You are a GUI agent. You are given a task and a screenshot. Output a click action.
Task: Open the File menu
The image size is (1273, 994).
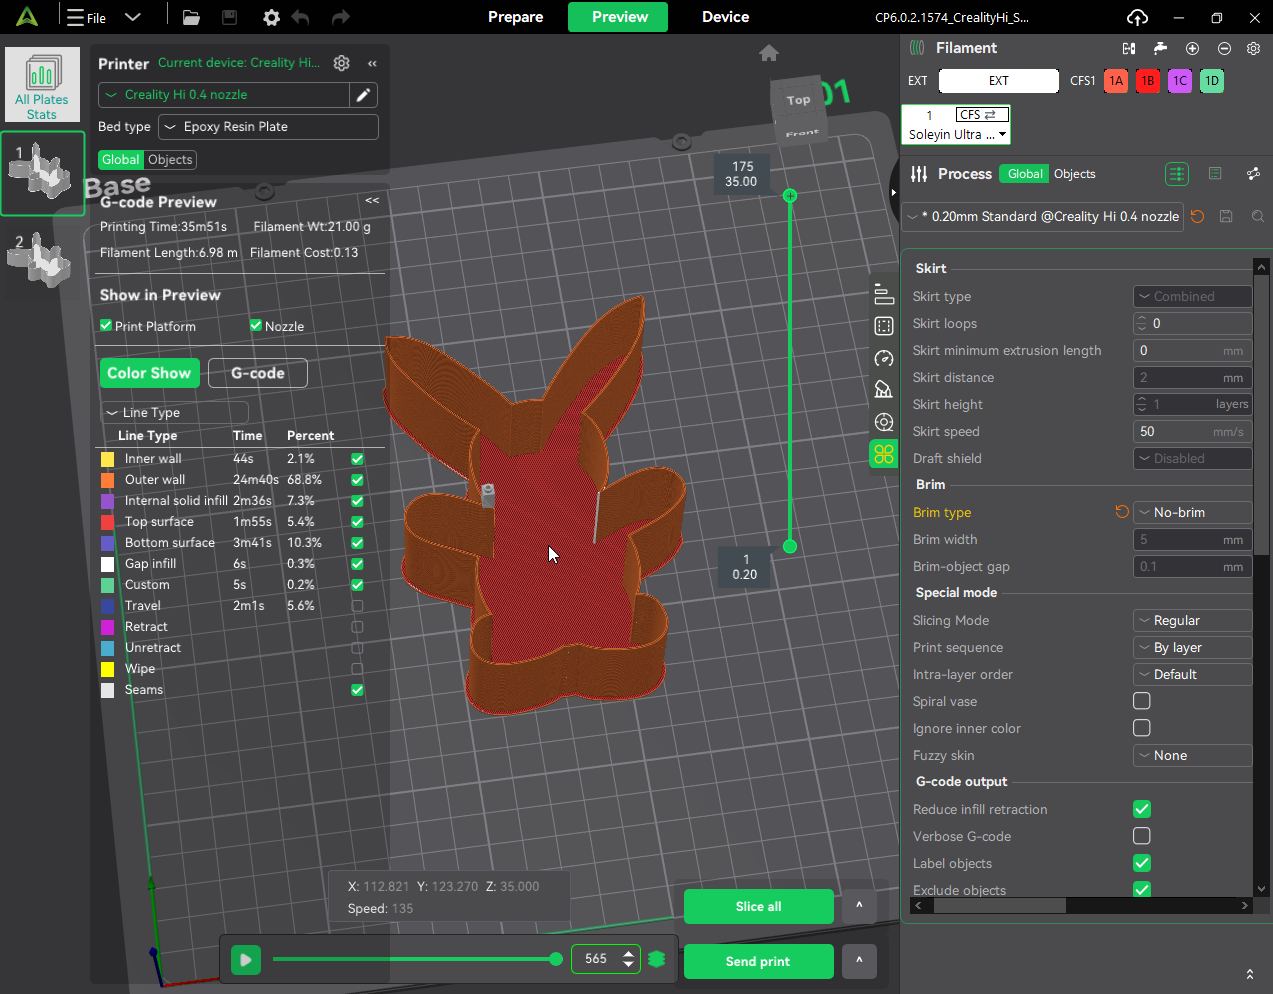tap(87, 17)
